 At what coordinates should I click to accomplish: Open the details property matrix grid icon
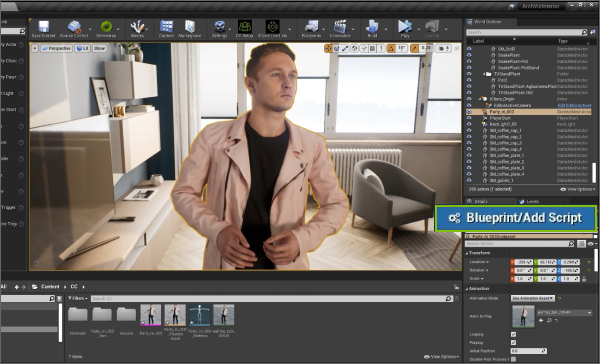point(581,244)
